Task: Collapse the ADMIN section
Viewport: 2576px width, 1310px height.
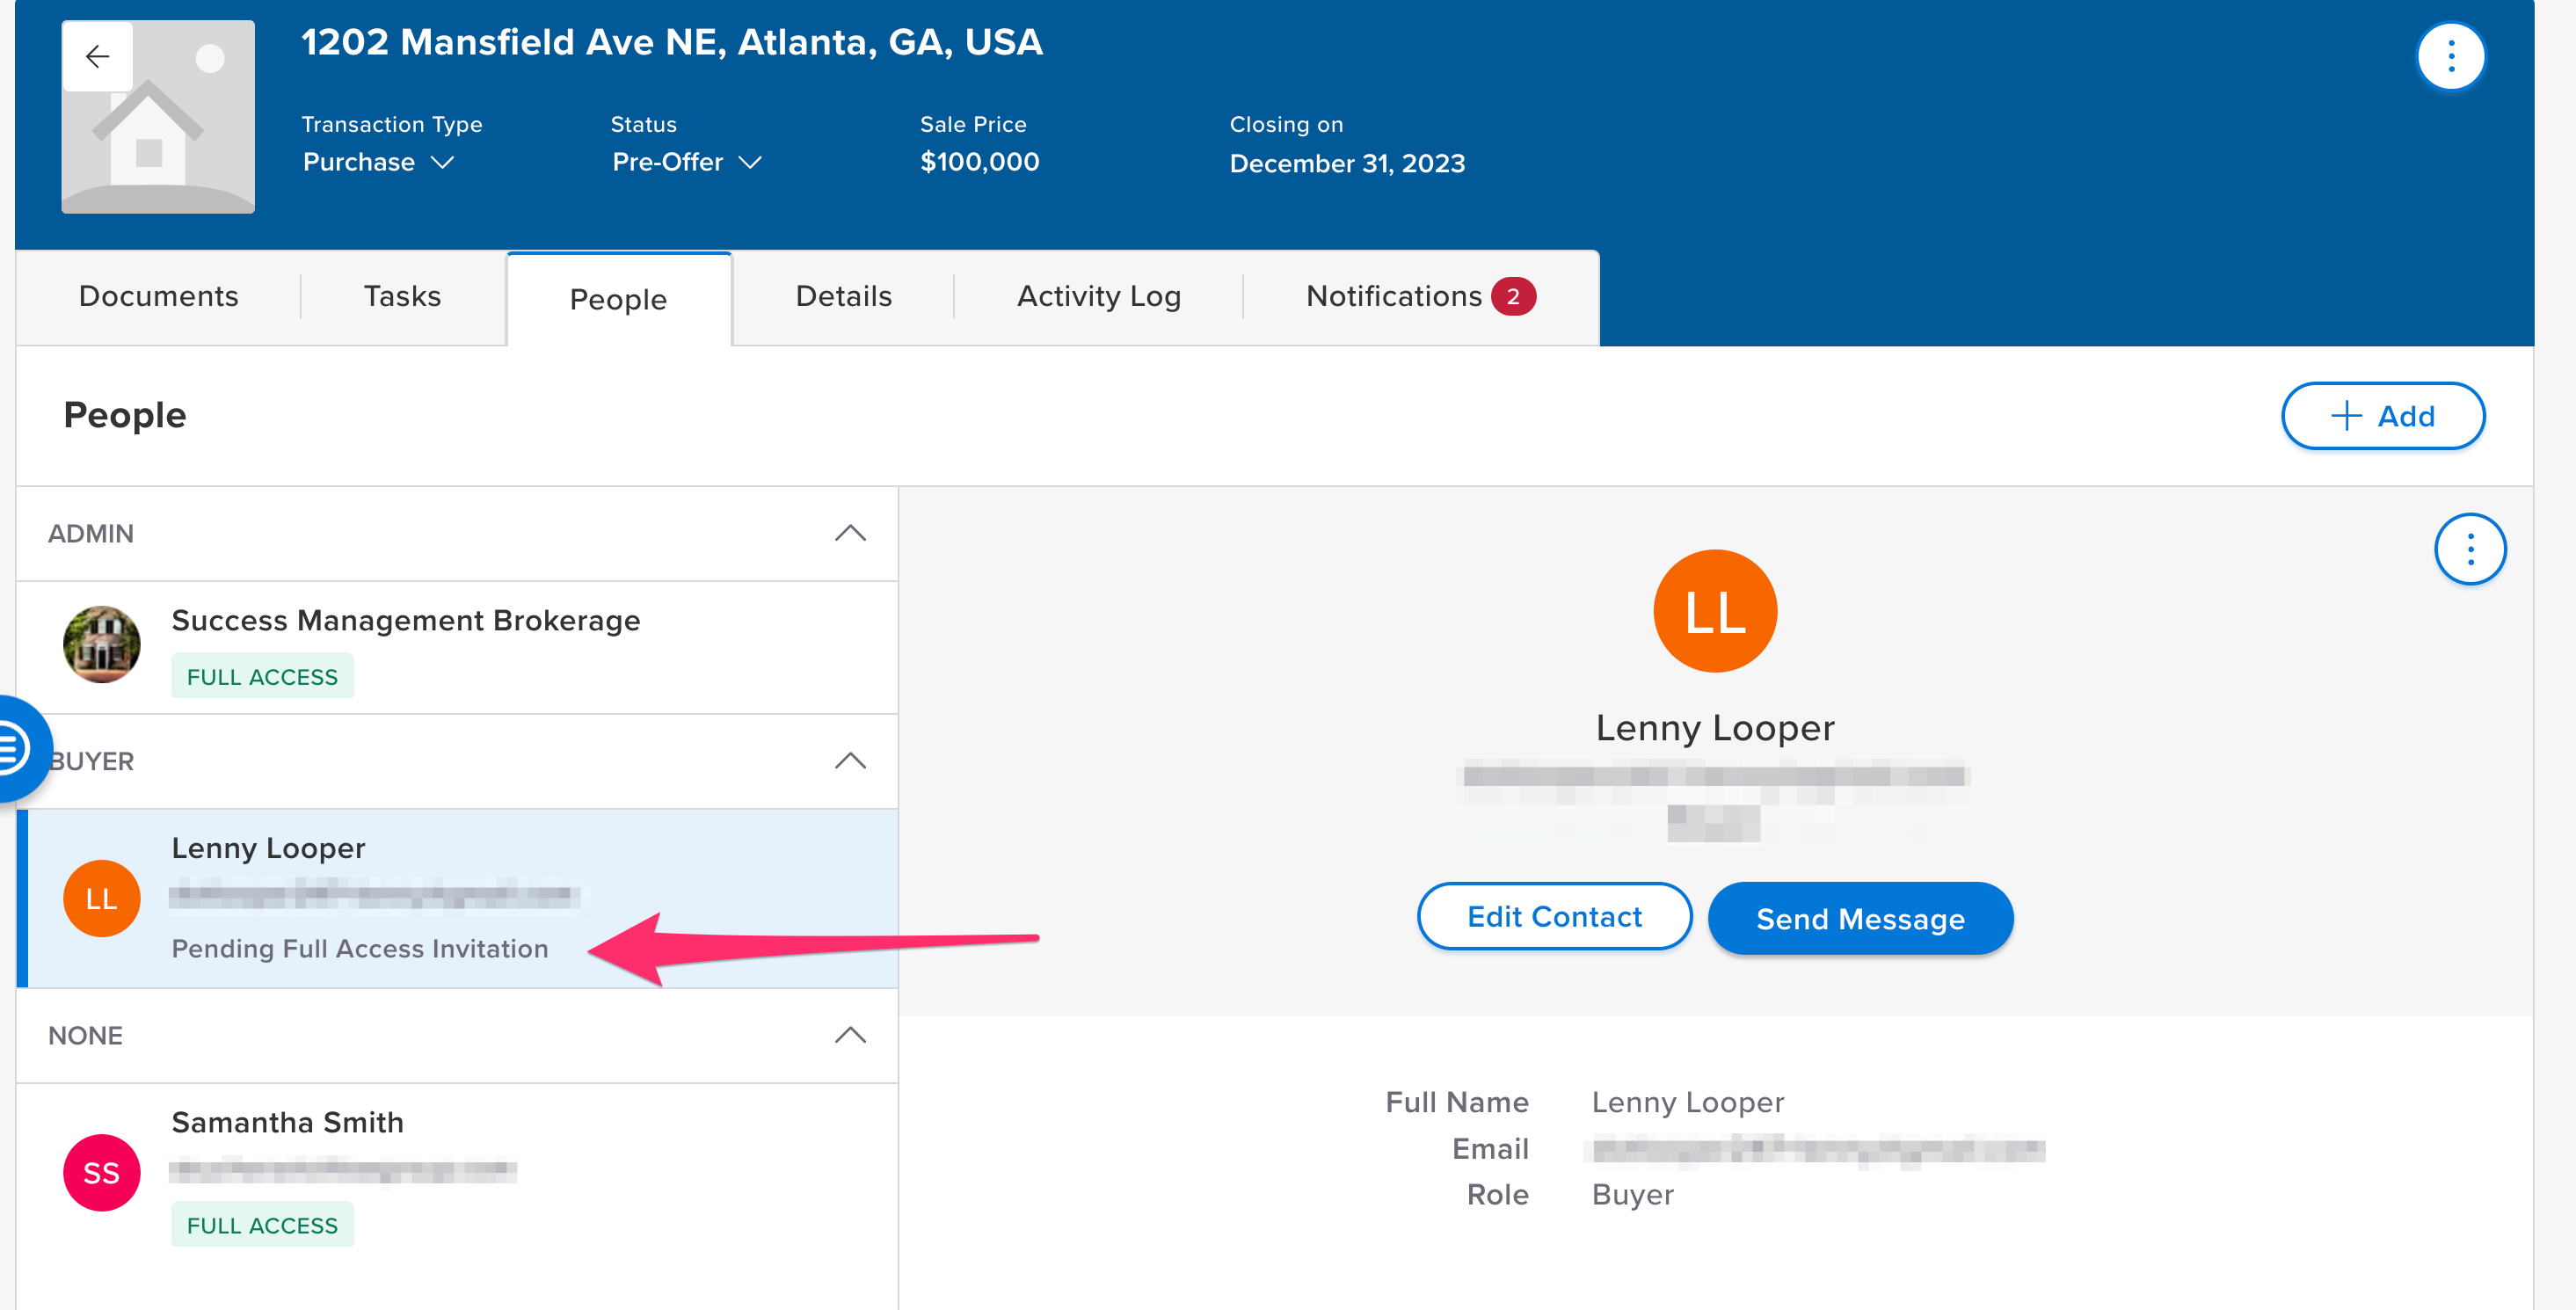Action: (x=849, y=533)
